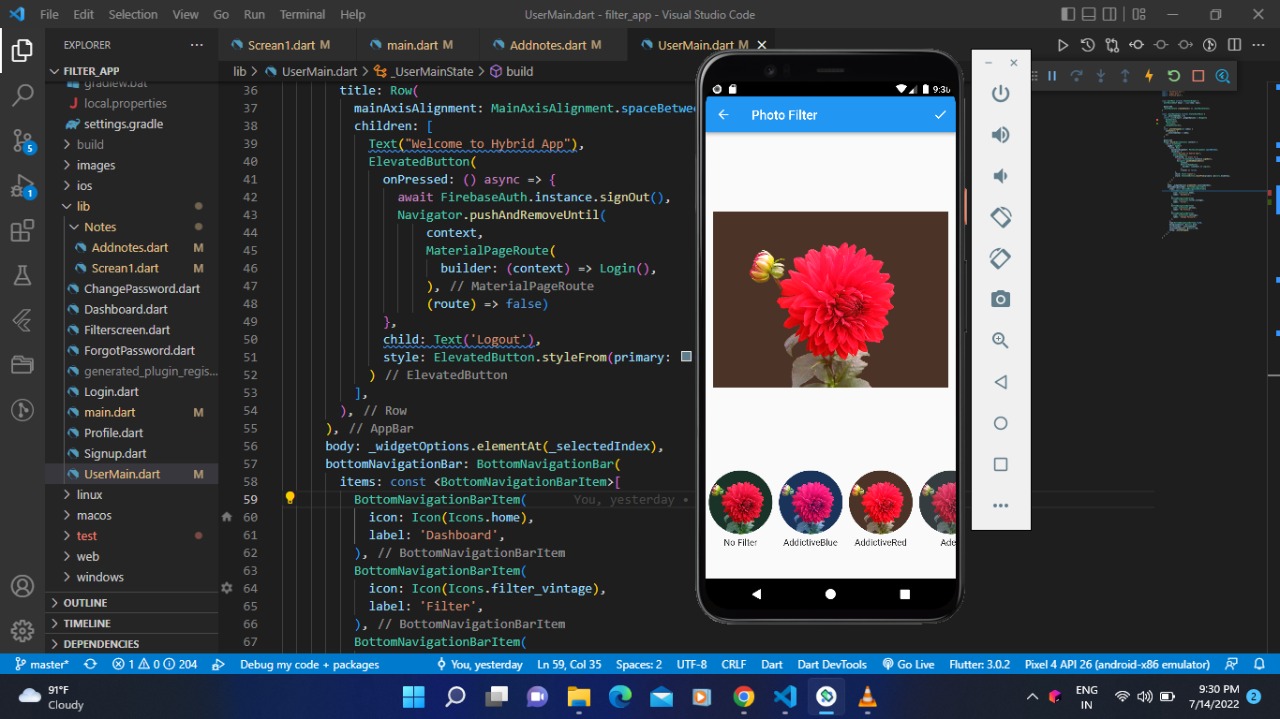Collapse the lib folder
Image resolution: width=1280 pixels, height=719 pixels.
[131, 206]
